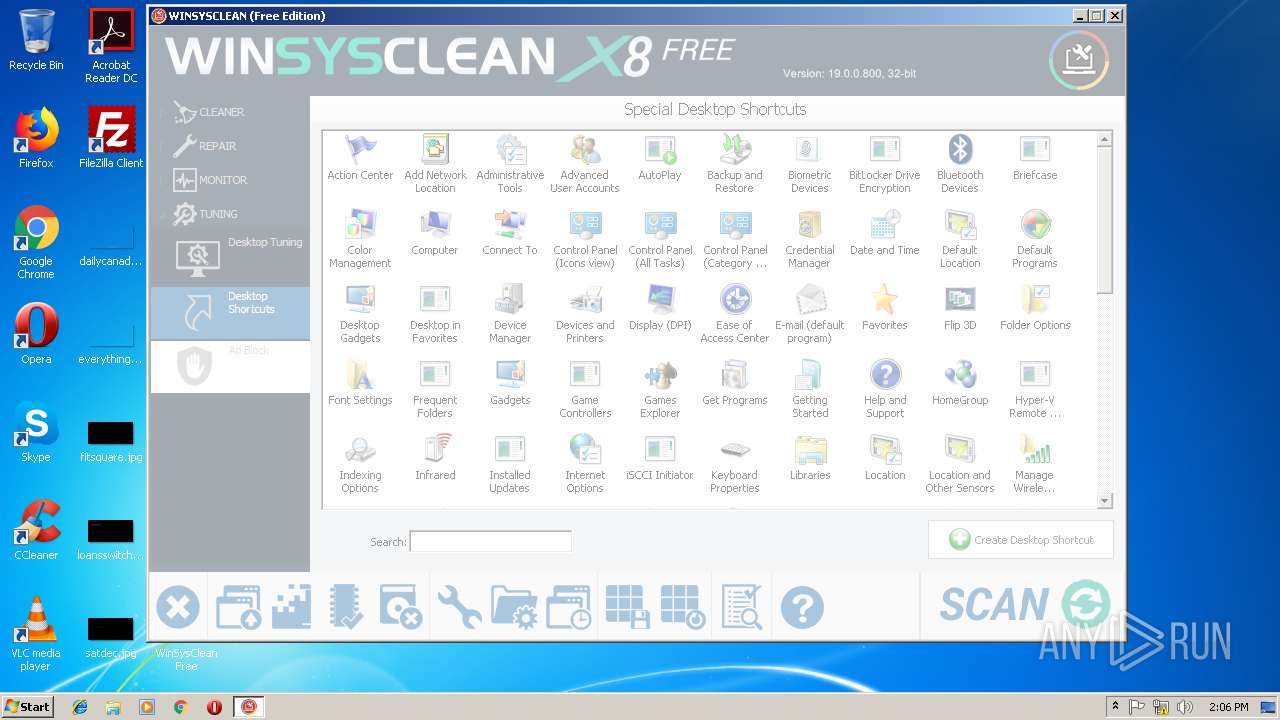Pick the HomeGroup shortcut icon
Screen dimensions: 1280x720
pyautogui.click(x=960, y=375)
